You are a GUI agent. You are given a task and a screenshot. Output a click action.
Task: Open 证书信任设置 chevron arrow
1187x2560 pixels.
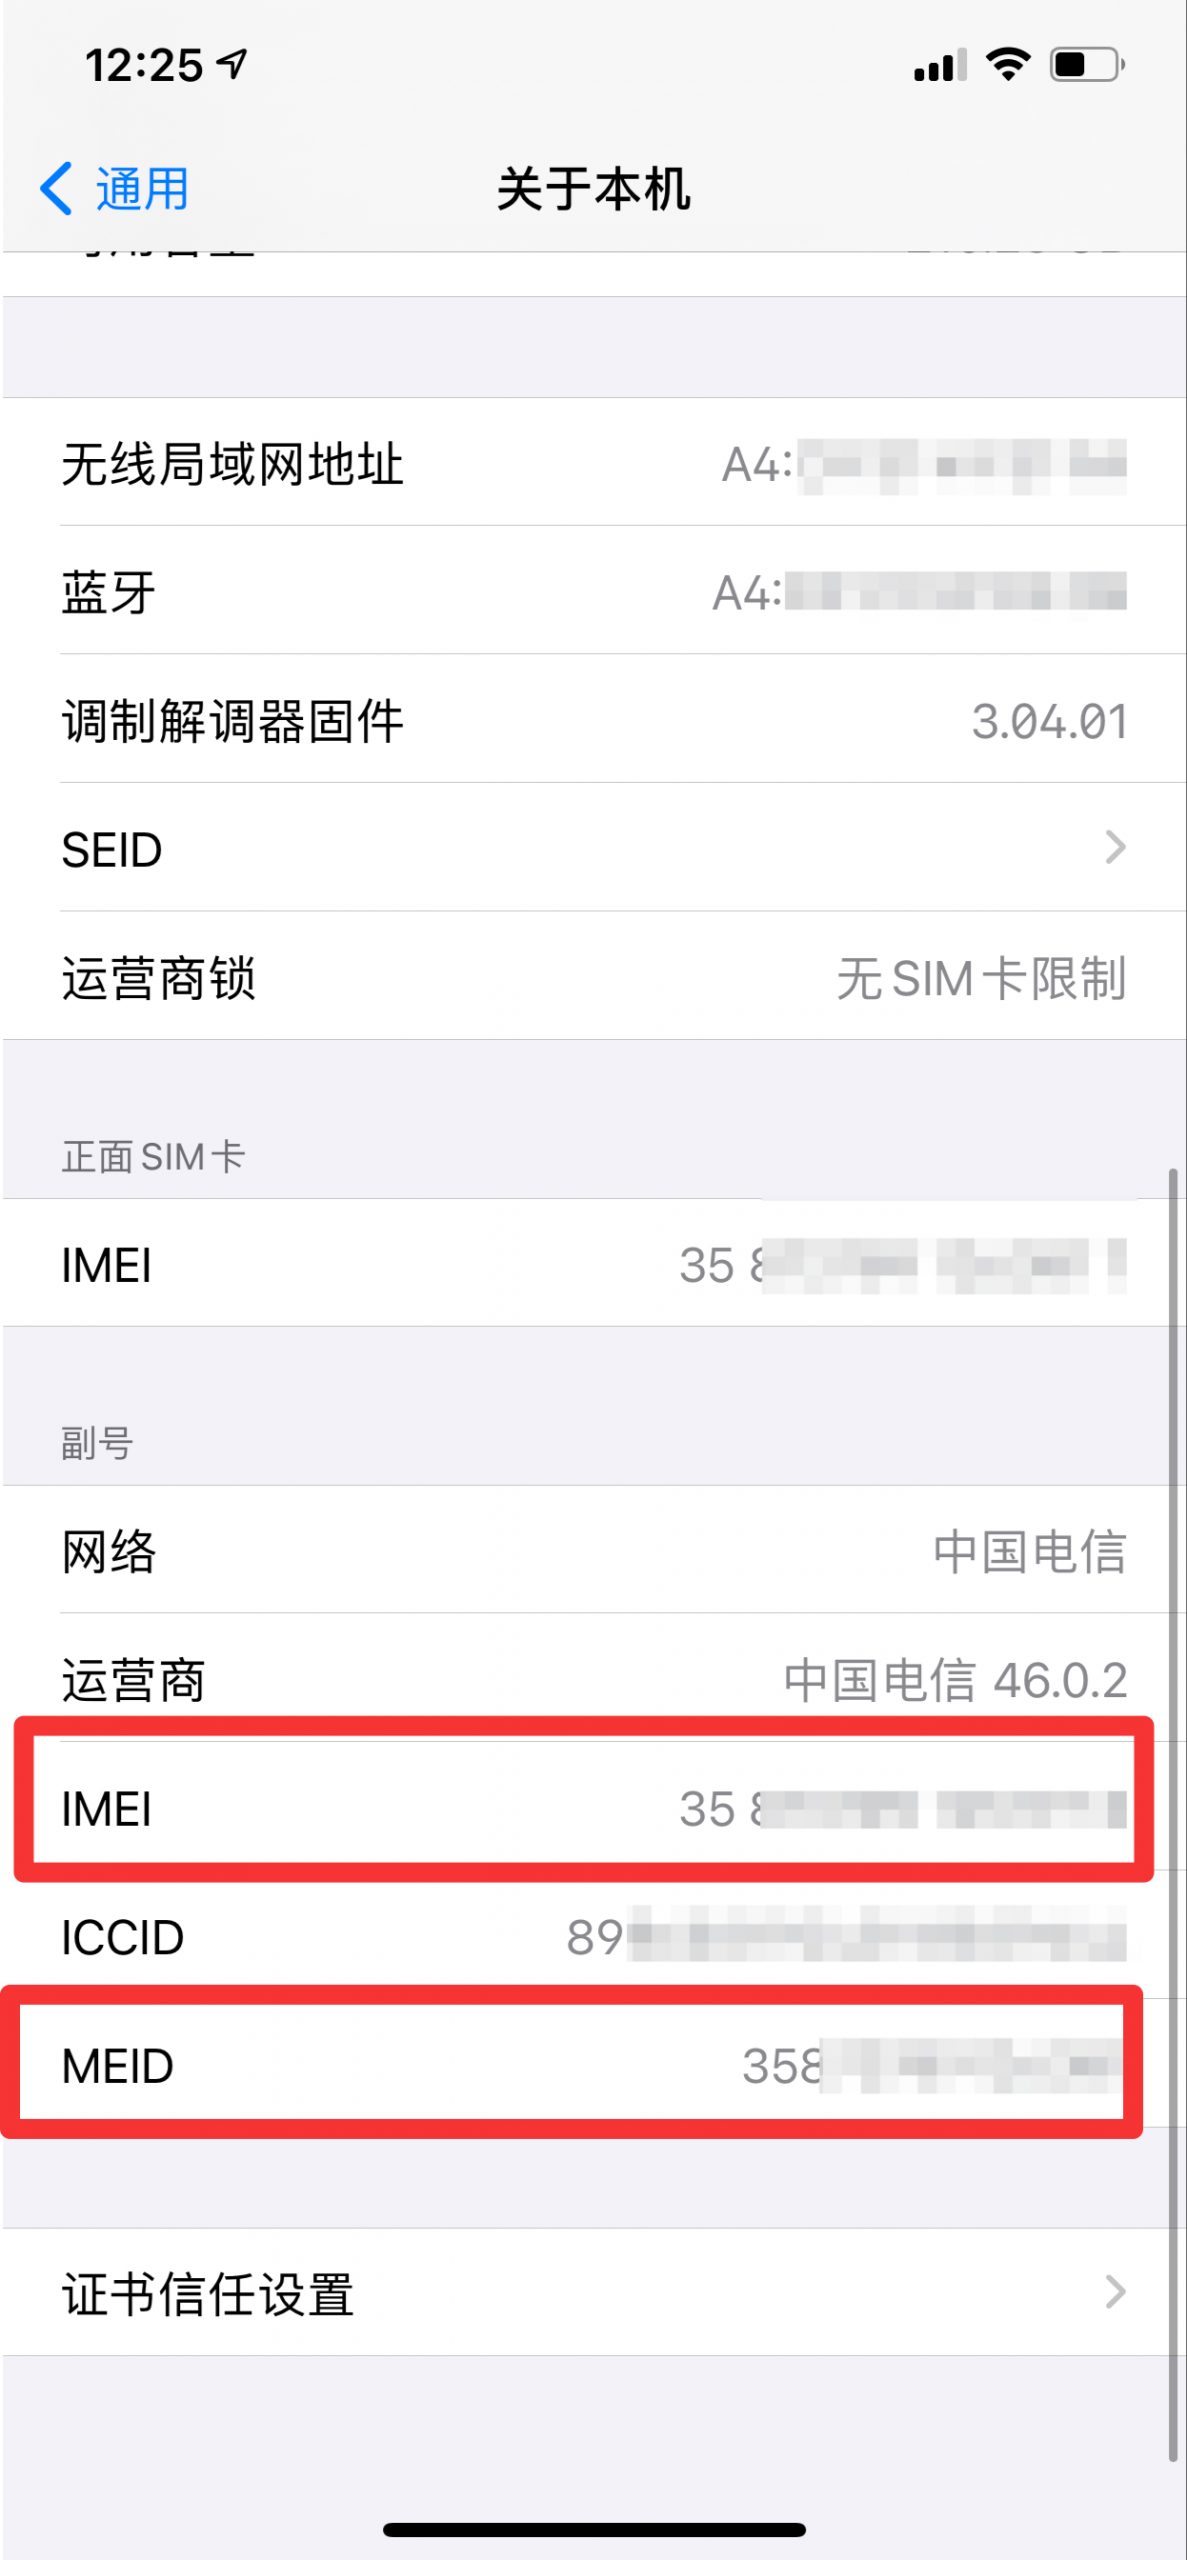[x=1115, y=2291]
